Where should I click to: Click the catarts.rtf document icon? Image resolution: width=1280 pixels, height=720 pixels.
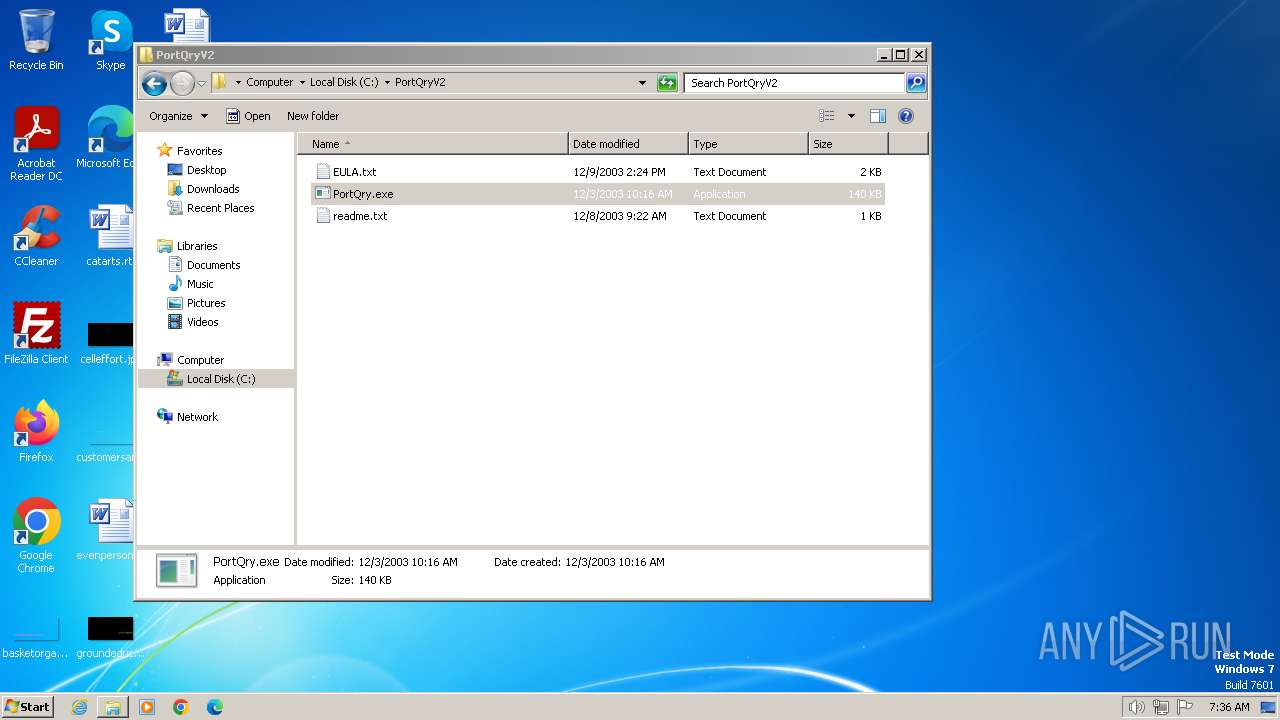[x=110, y=228]
